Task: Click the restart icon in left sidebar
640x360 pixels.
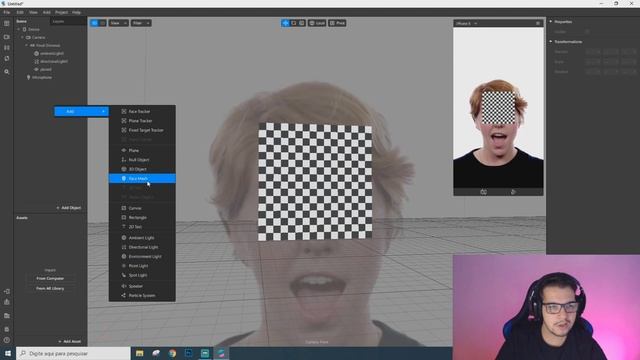Action: (x=7, y=59)
